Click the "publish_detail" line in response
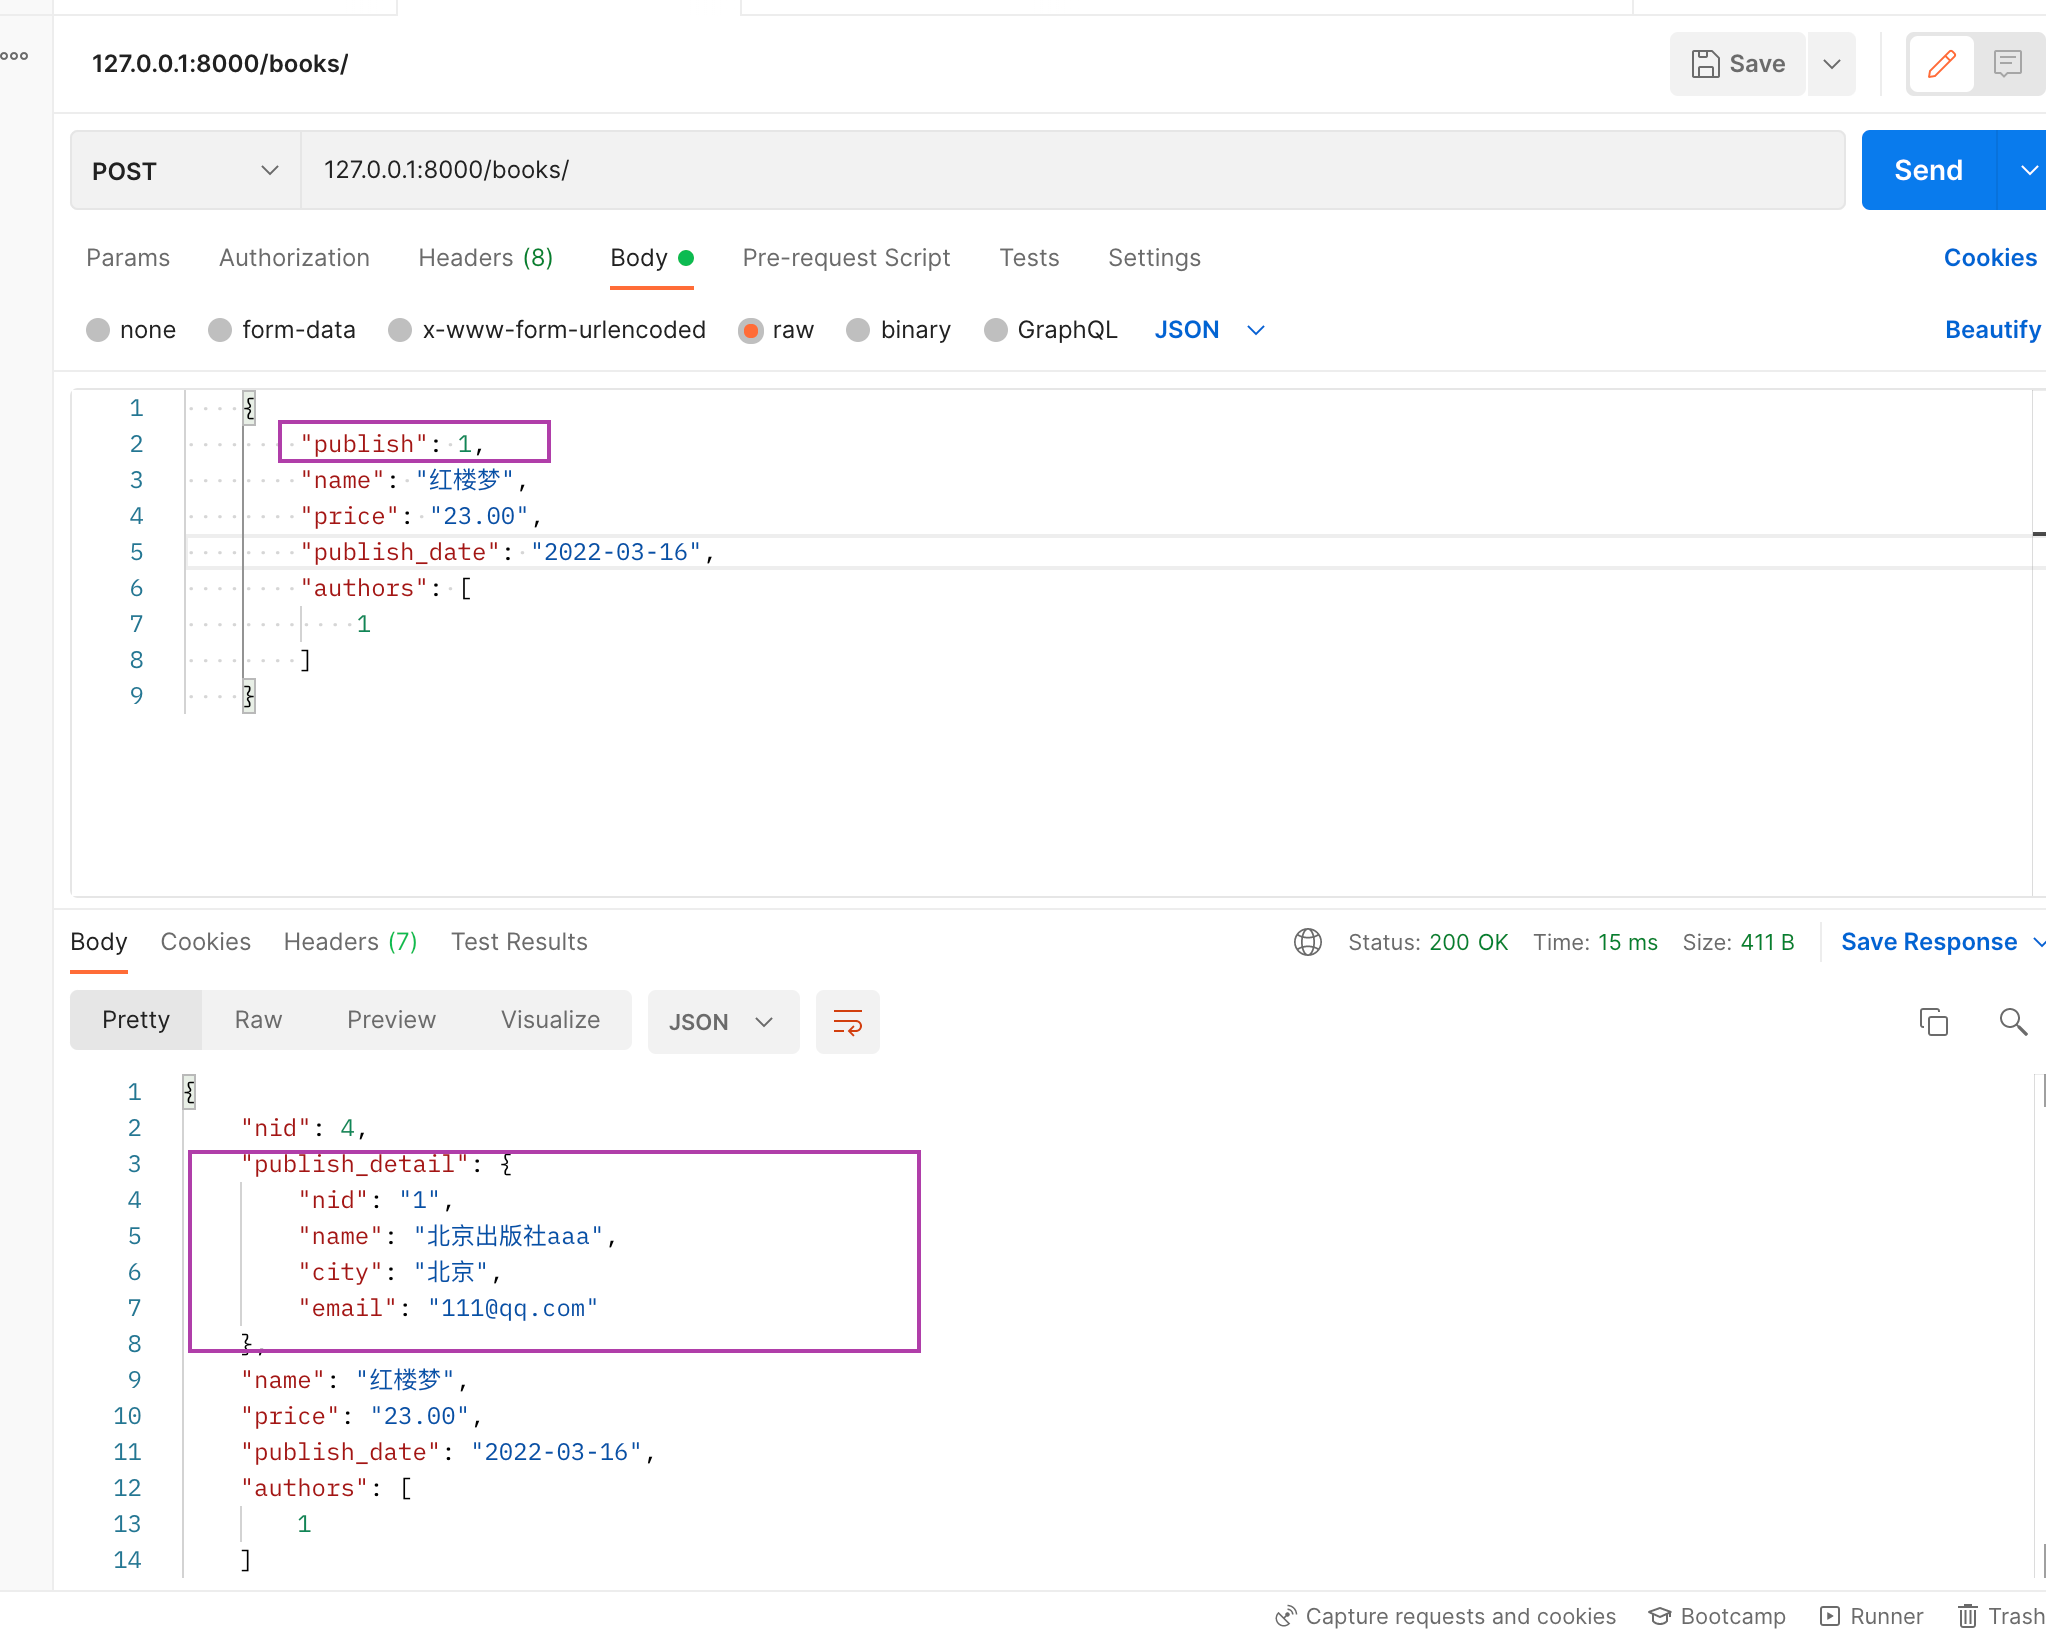This screenshot has height=1636, width=2046. (377, 1164)
